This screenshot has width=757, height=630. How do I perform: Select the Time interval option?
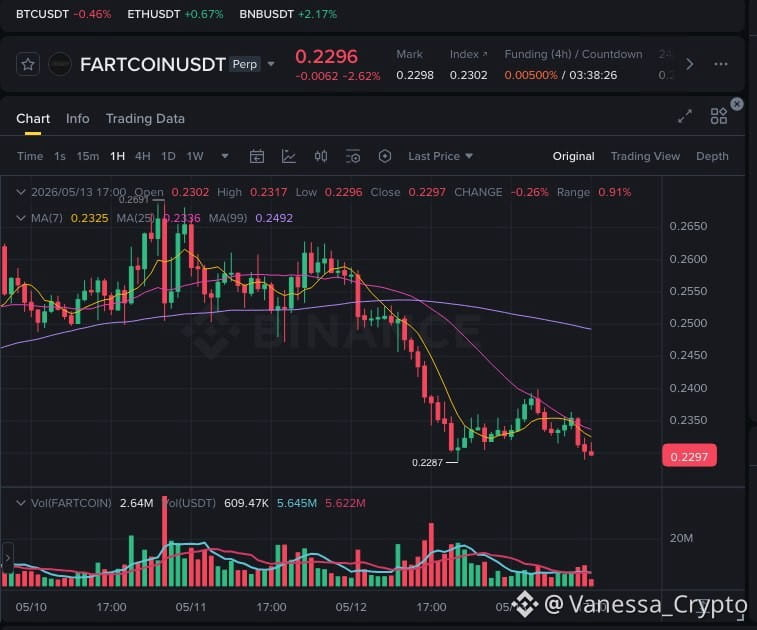(30, 156)
